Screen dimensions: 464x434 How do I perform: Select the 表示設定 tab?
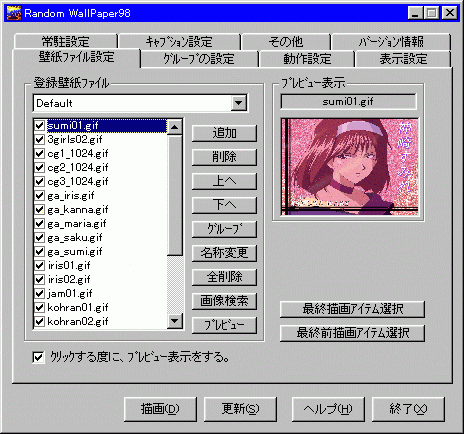click(403, 59)
